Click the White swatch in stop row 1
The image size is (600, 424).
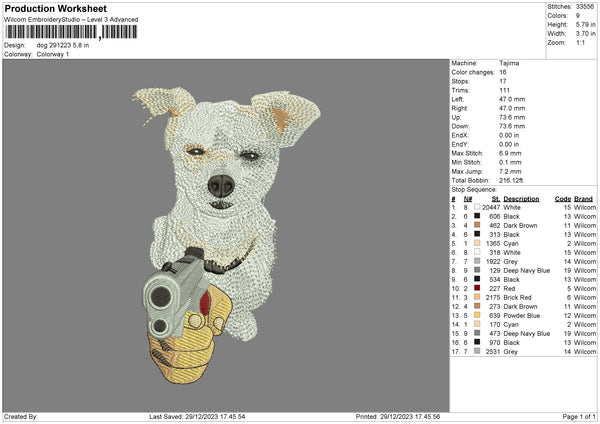coord(477,207)
